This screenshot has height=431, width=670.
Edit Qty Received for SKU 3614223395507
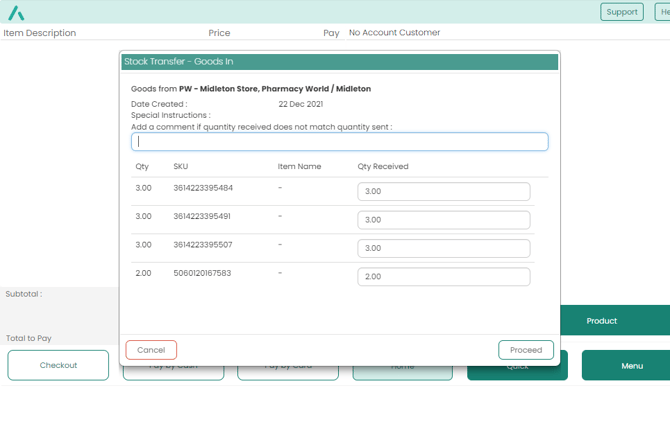443,248
